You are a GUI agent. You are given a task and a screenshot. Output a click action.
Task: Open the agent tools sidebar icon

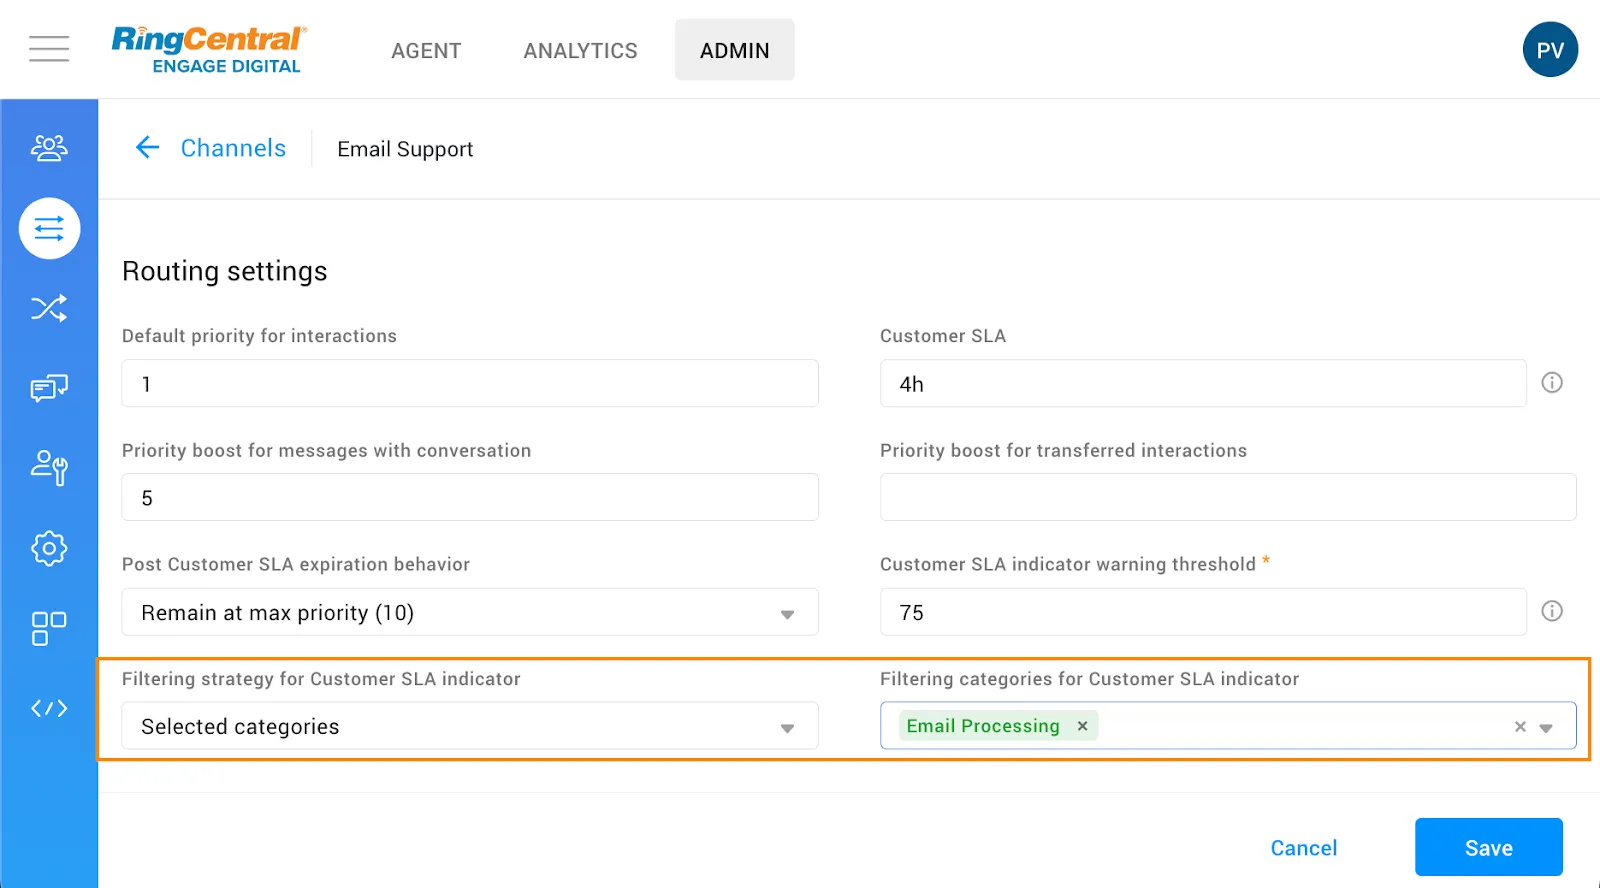(x=49, y=467)
